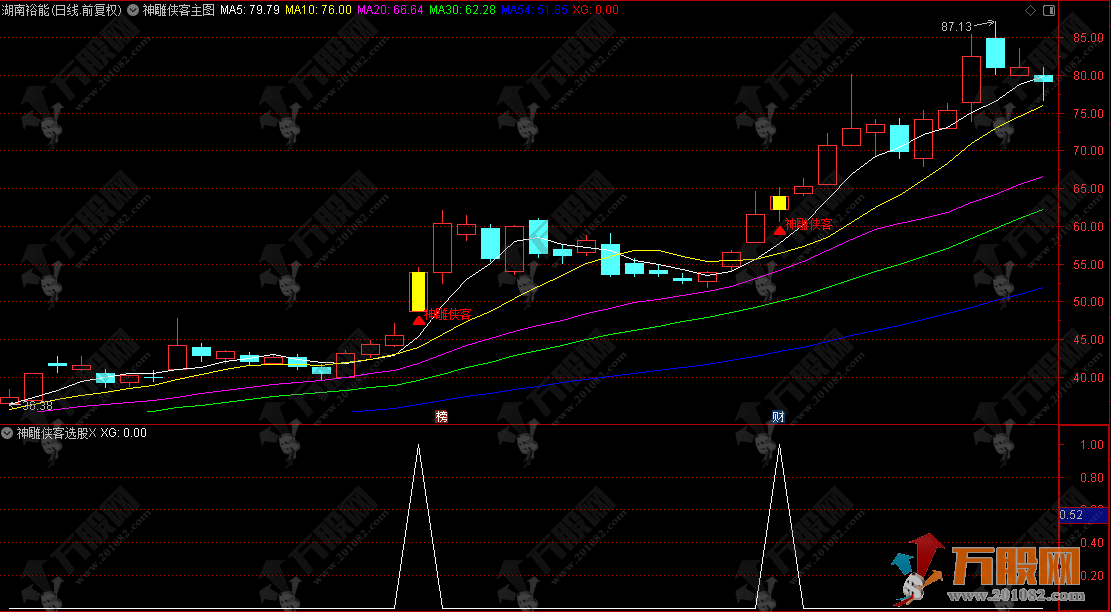Click the 湖南裕能 (日线.前复权) title
The height and width of the screenshot is (612, 1111).
pos(62,10)
